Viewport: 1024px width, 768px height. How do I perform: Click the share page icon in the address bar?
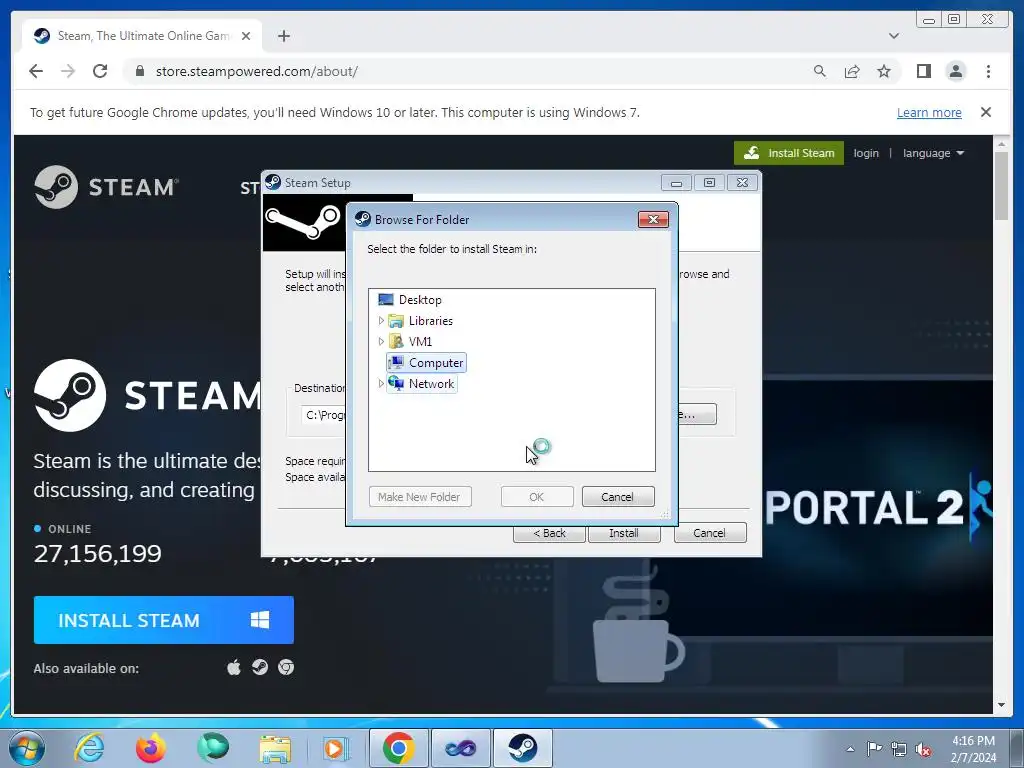(x=852, y=71)
